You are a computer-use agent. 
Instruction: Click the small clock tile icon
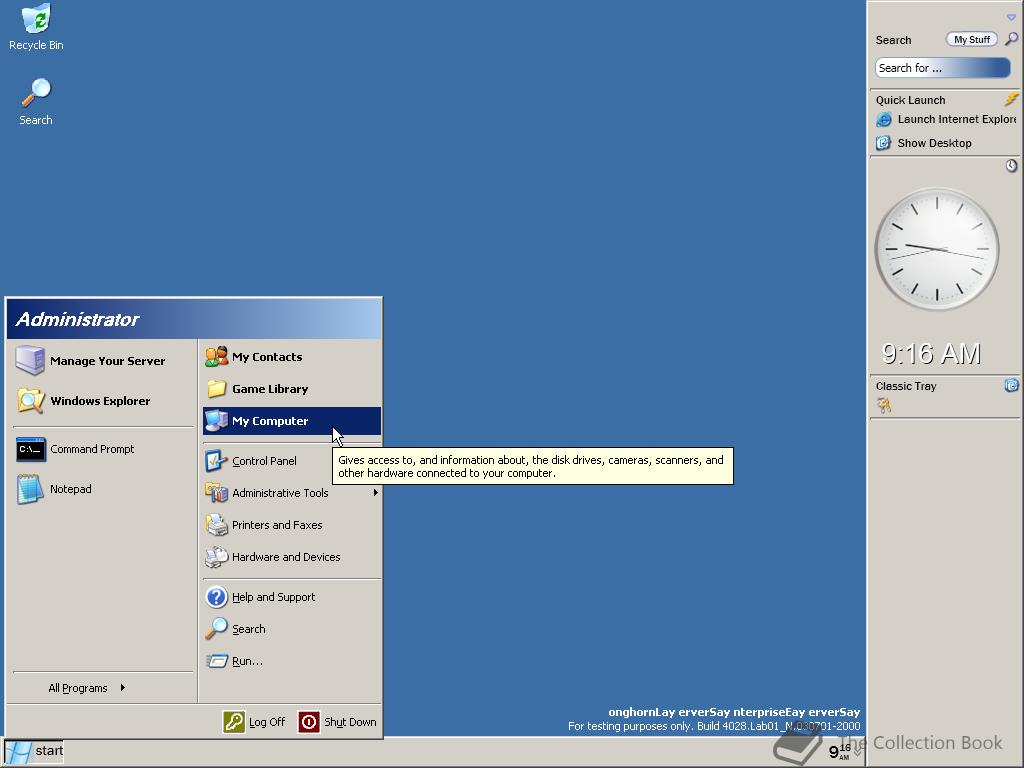tap(1011, 166)
